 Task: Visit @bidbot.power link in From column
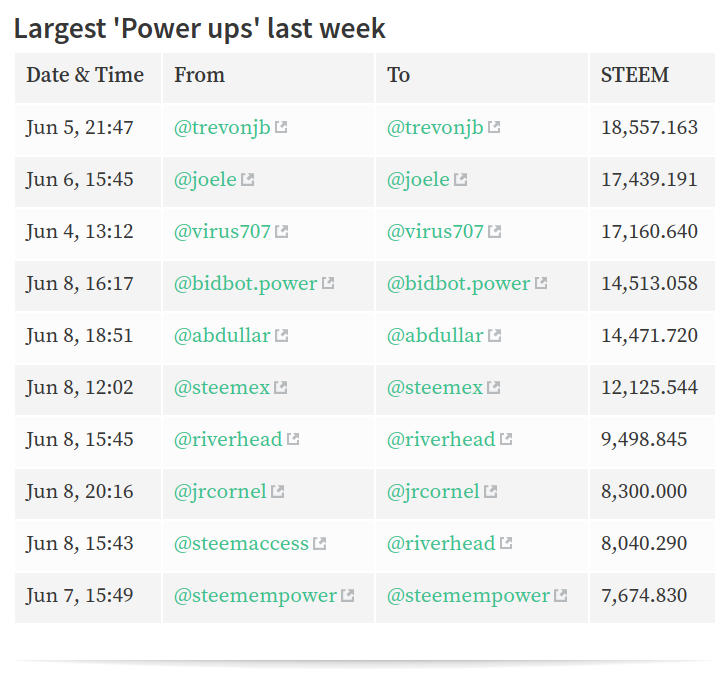coord(246,283)
